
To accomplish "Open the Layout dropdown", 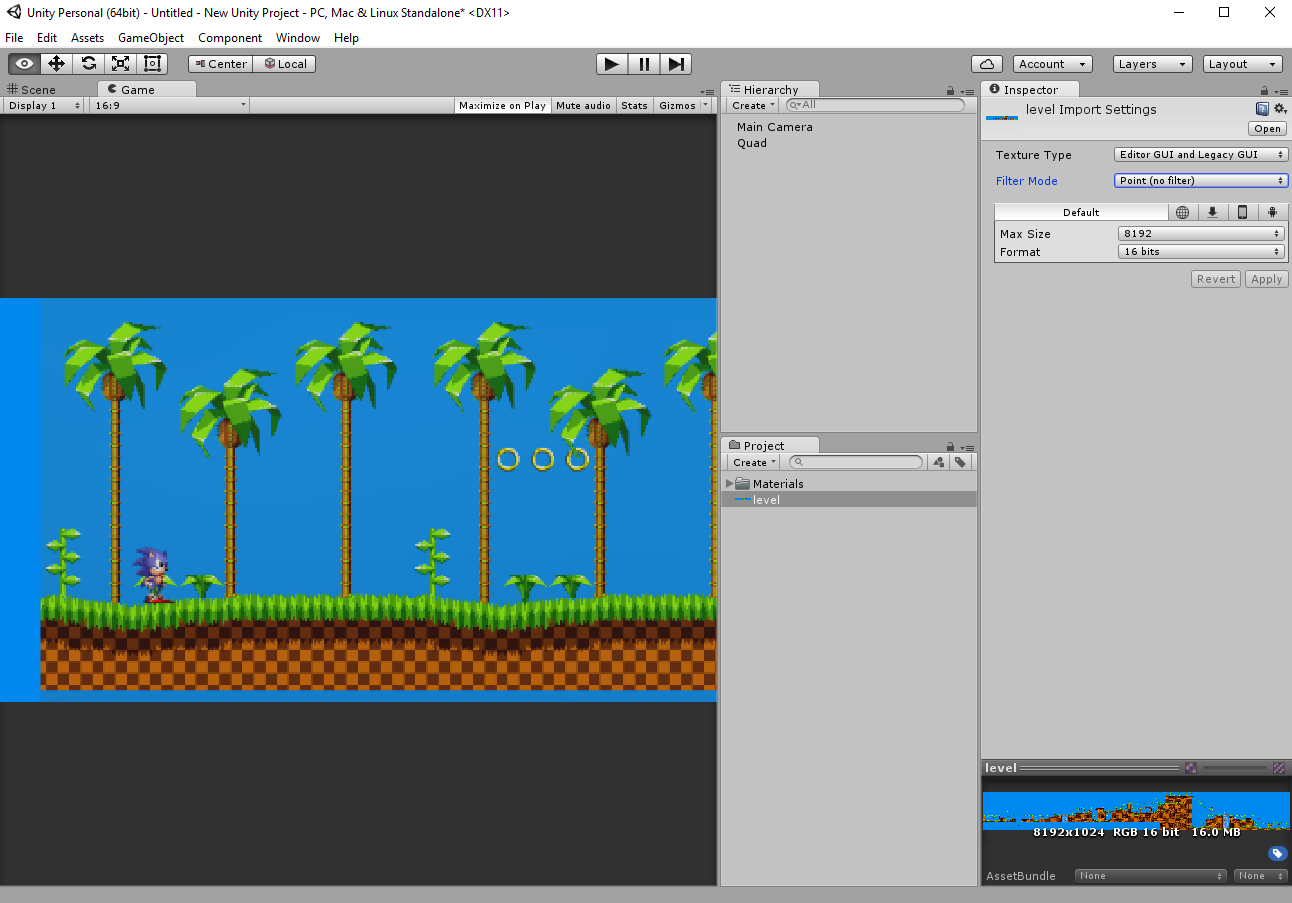I will [1242, 63].
